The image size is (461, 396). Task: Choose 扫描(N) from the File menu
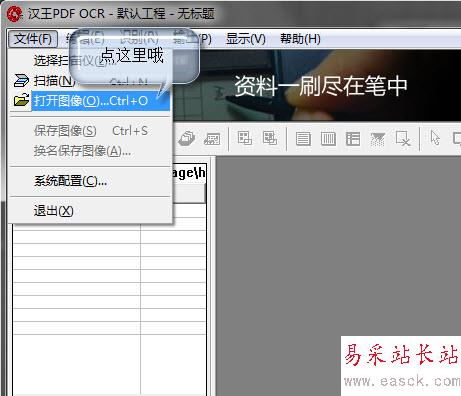pyautogui.click(x=90, y=81)
